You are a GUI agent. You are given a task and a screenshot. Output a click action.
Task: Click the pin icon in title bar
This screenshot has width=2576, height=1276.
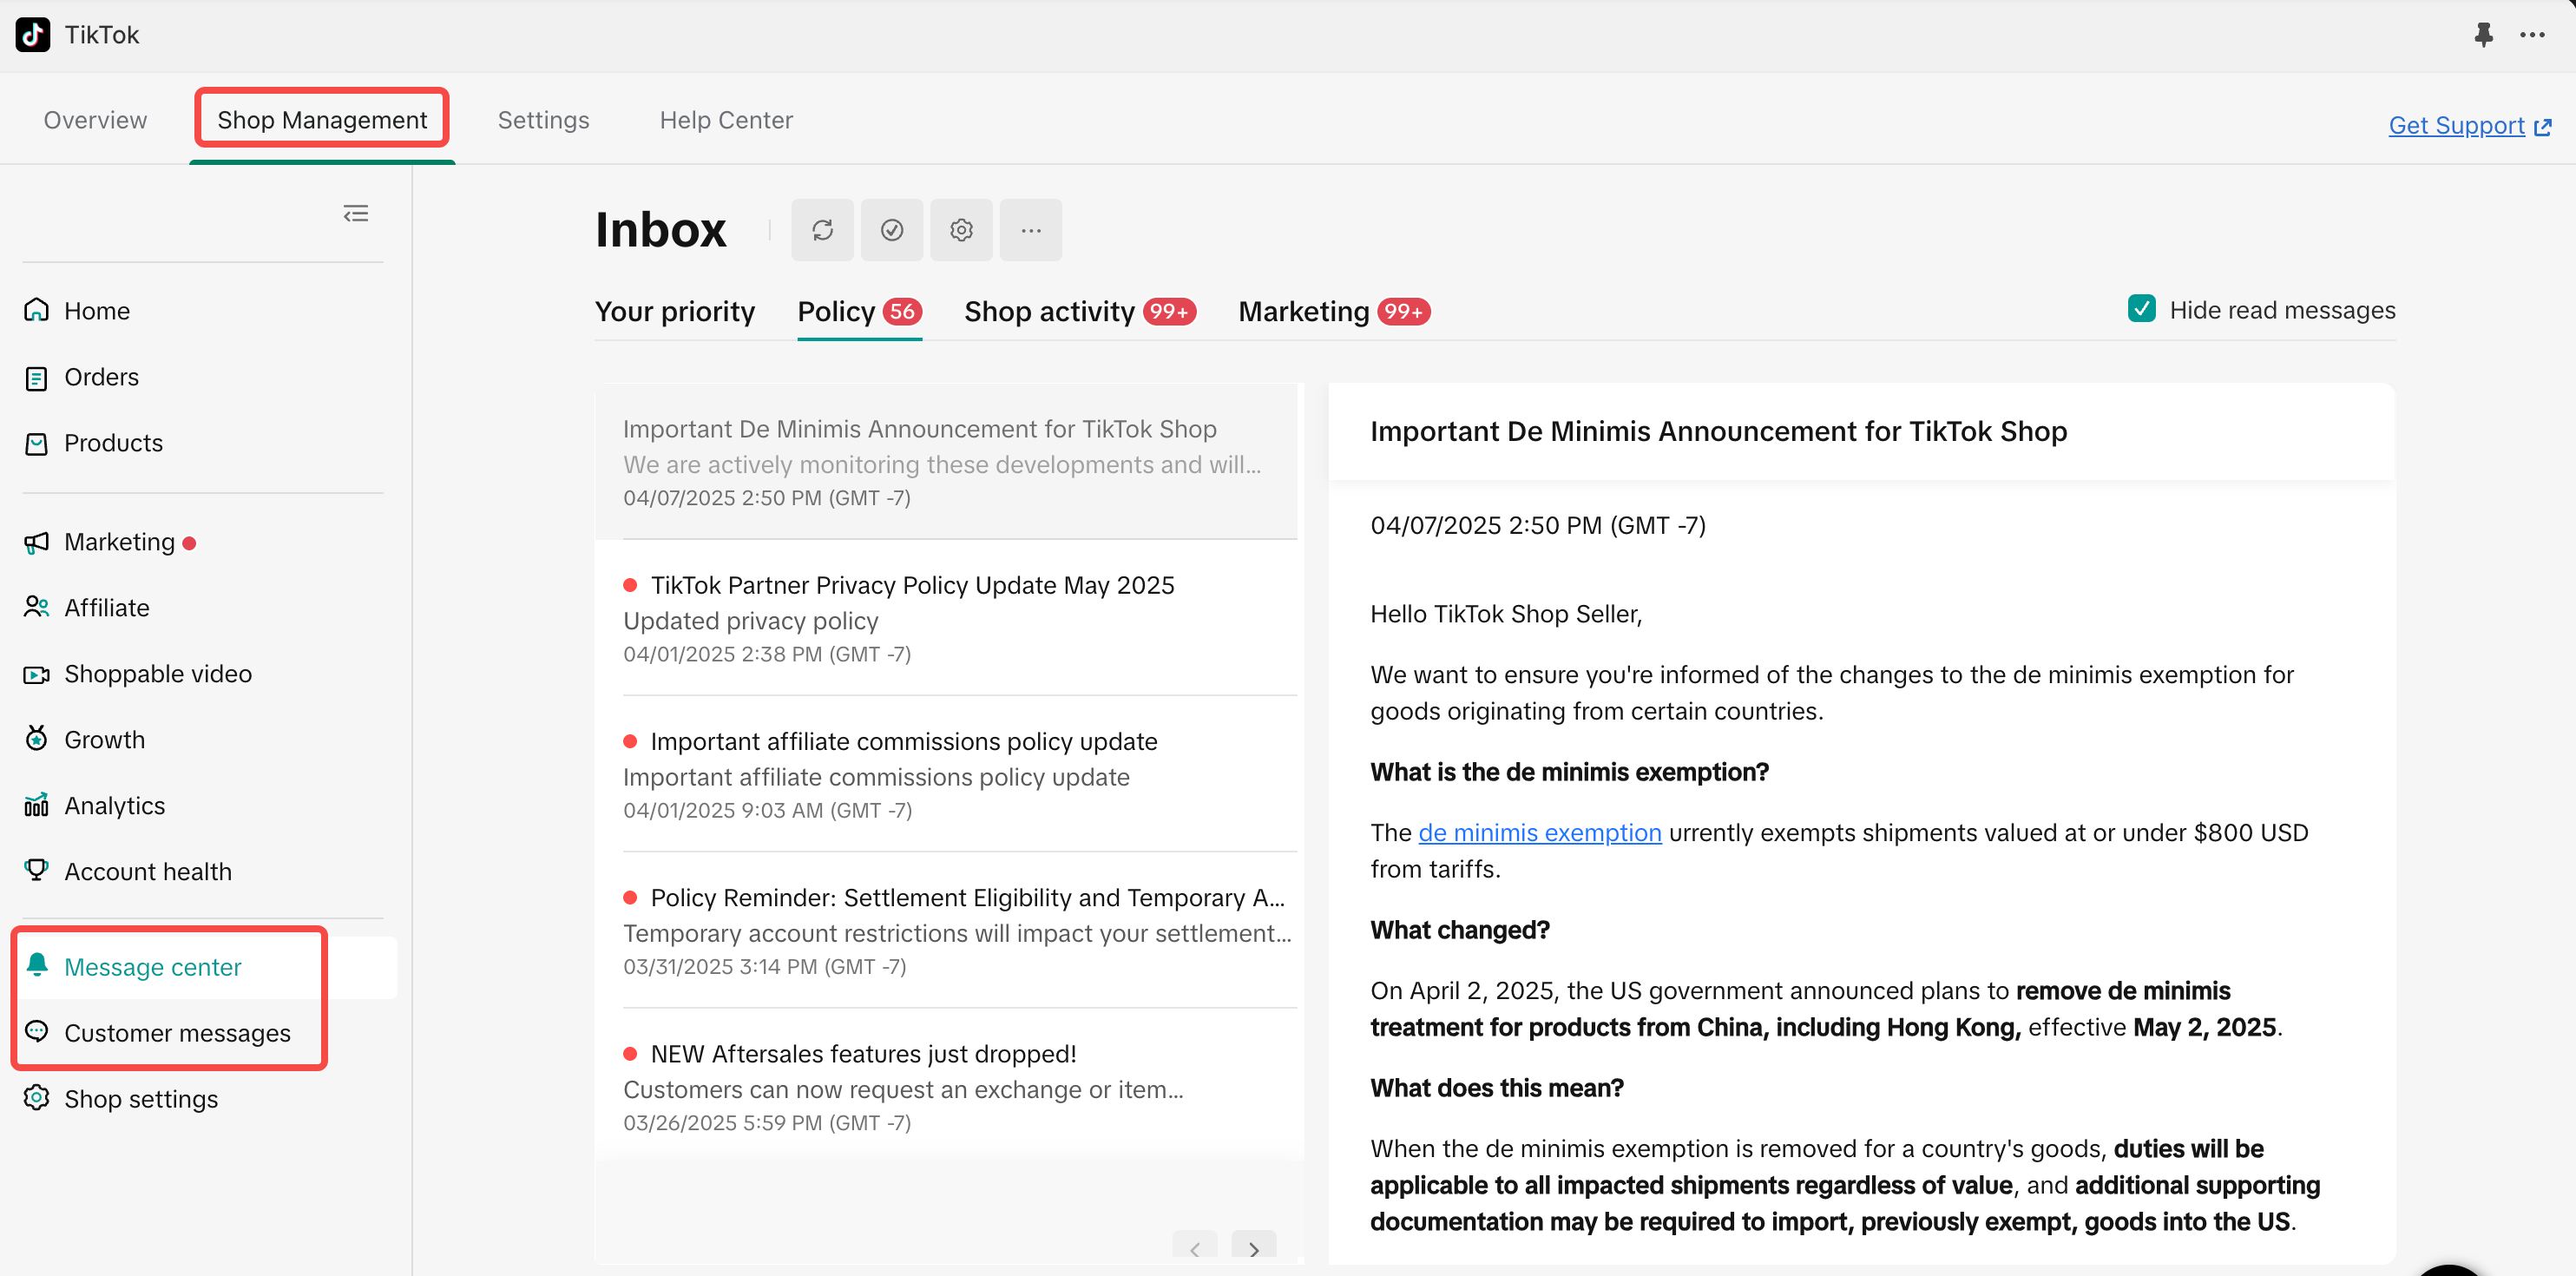[2483, 35]
